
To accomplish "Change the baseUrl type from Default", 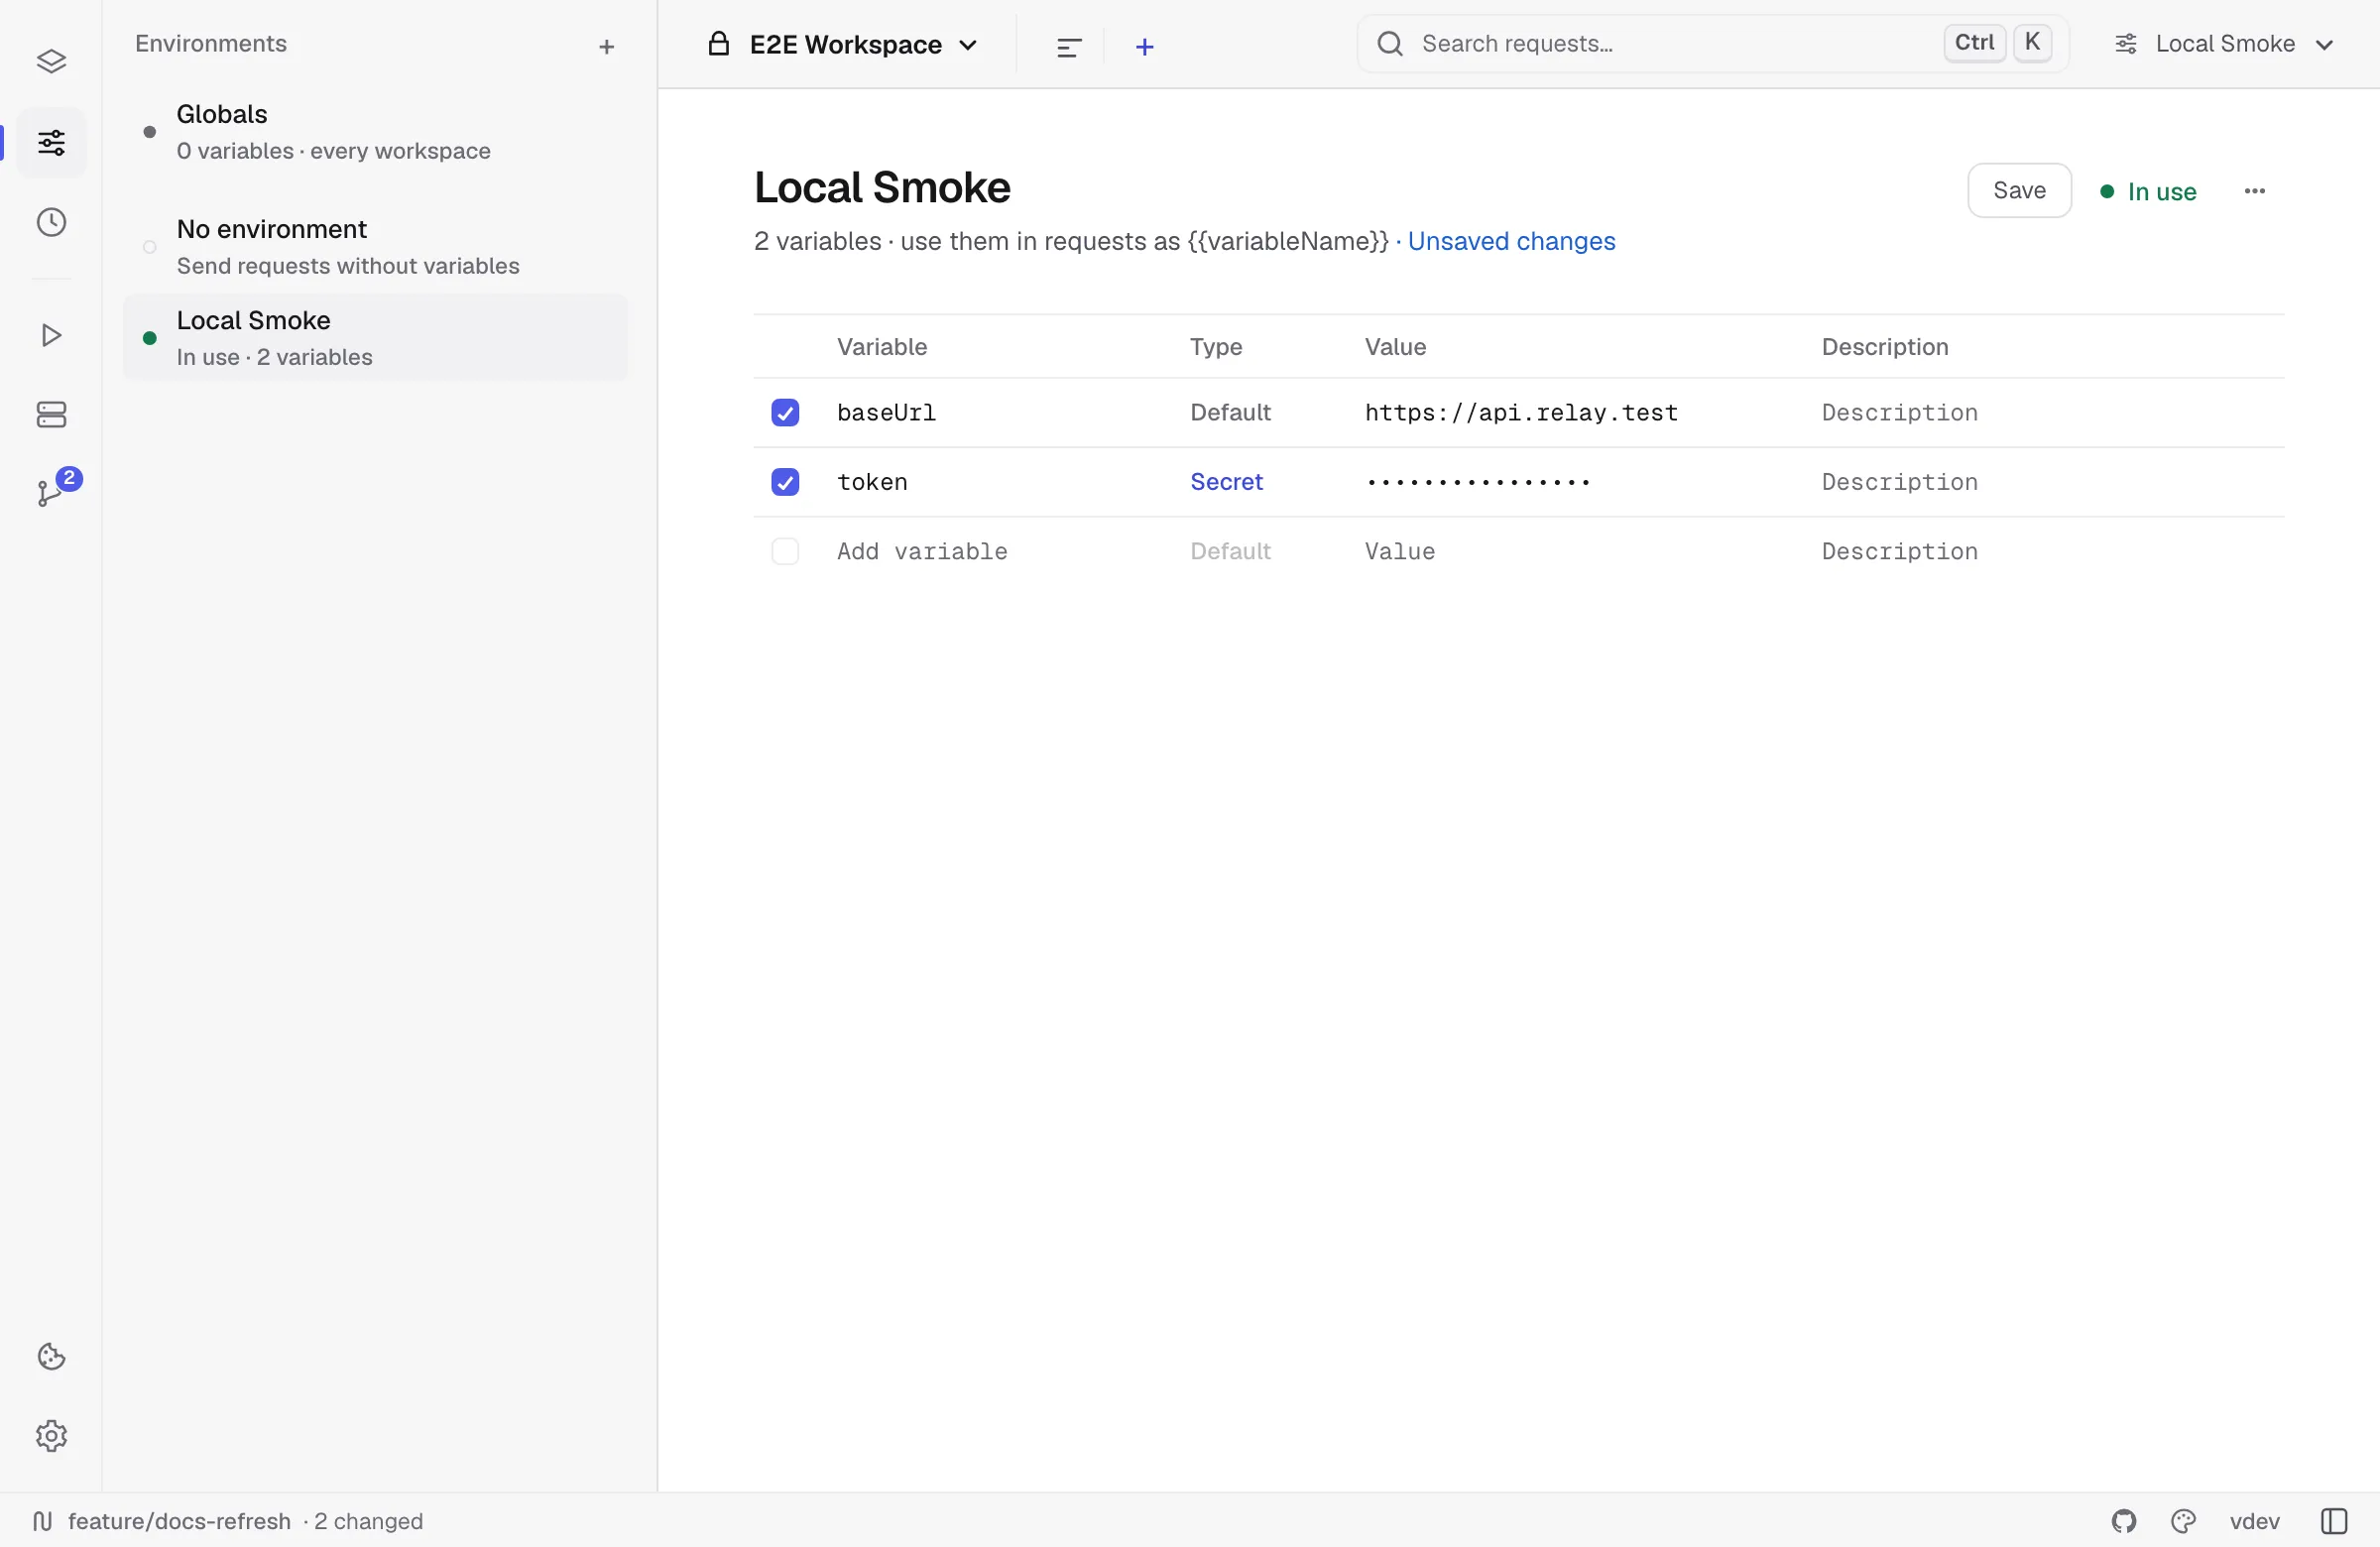I will (1230, 412).
